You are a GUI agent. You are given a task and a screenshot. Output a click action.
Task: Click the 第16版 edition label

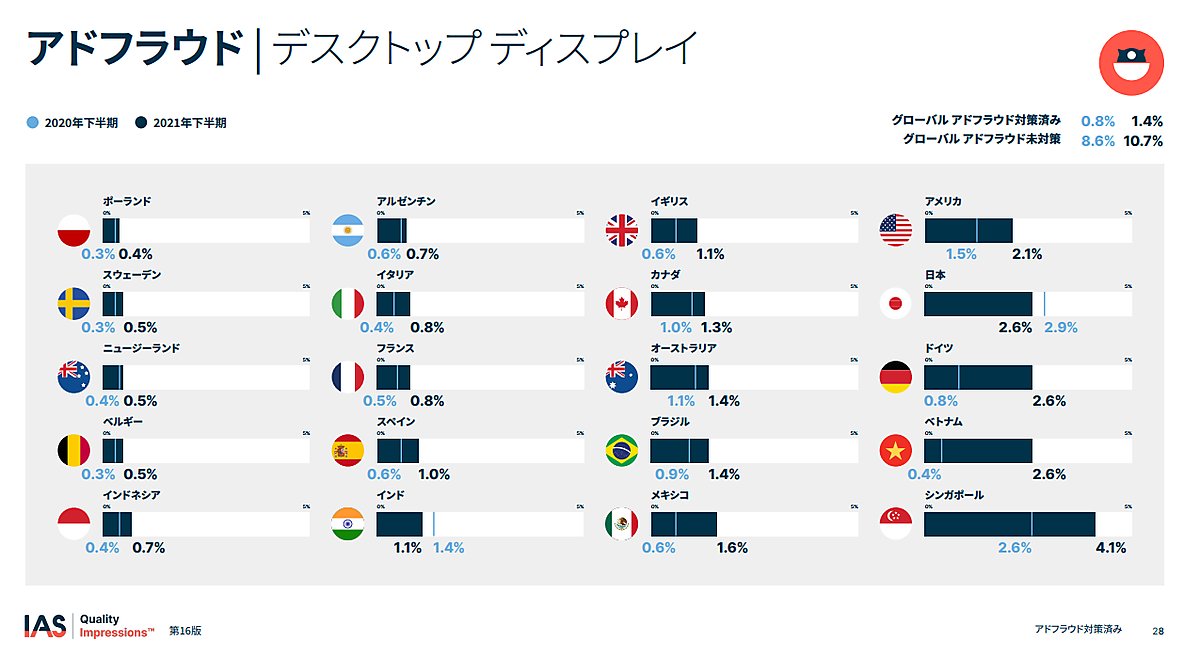pos(185,631)
